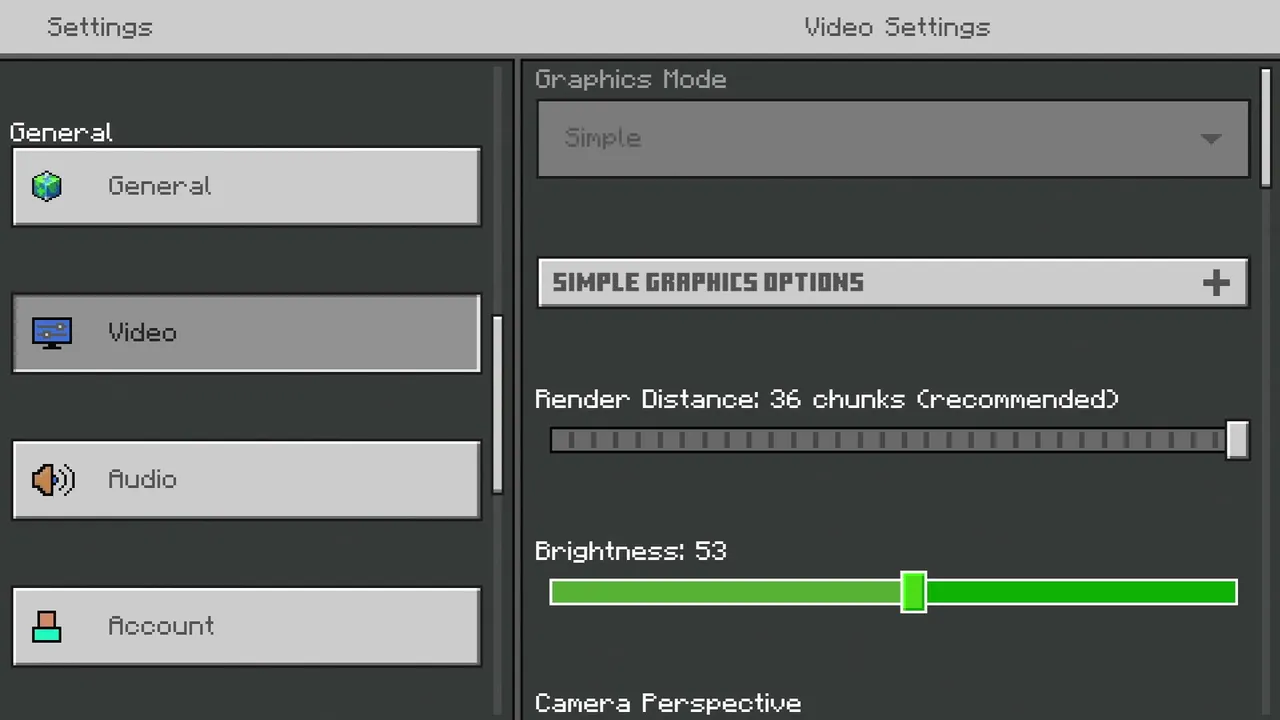Switch to the Audio settings tab
This screenshot has height=720, width=1280.
coord(246,480)
